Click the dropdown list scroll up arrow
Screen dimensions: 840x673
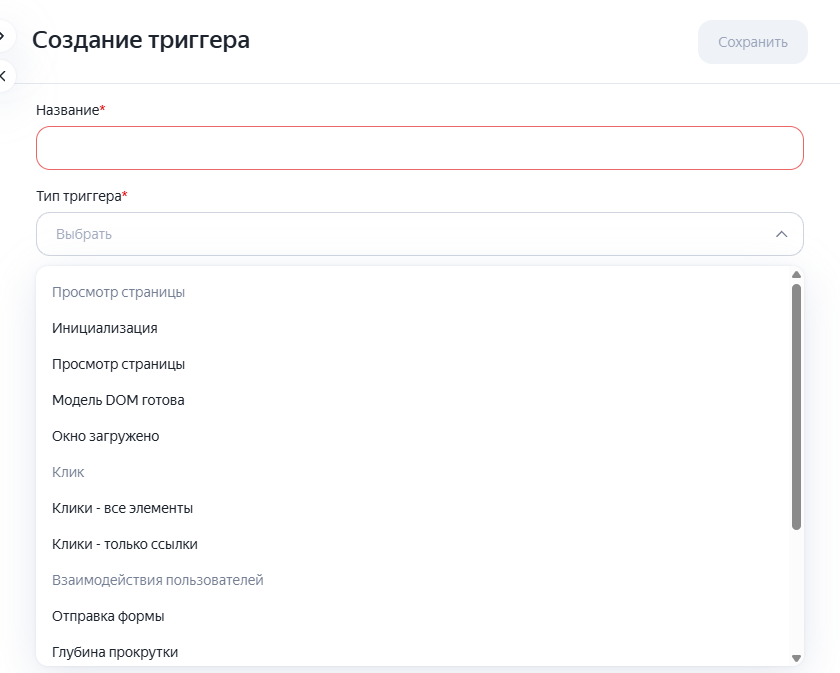coord(796,275)
